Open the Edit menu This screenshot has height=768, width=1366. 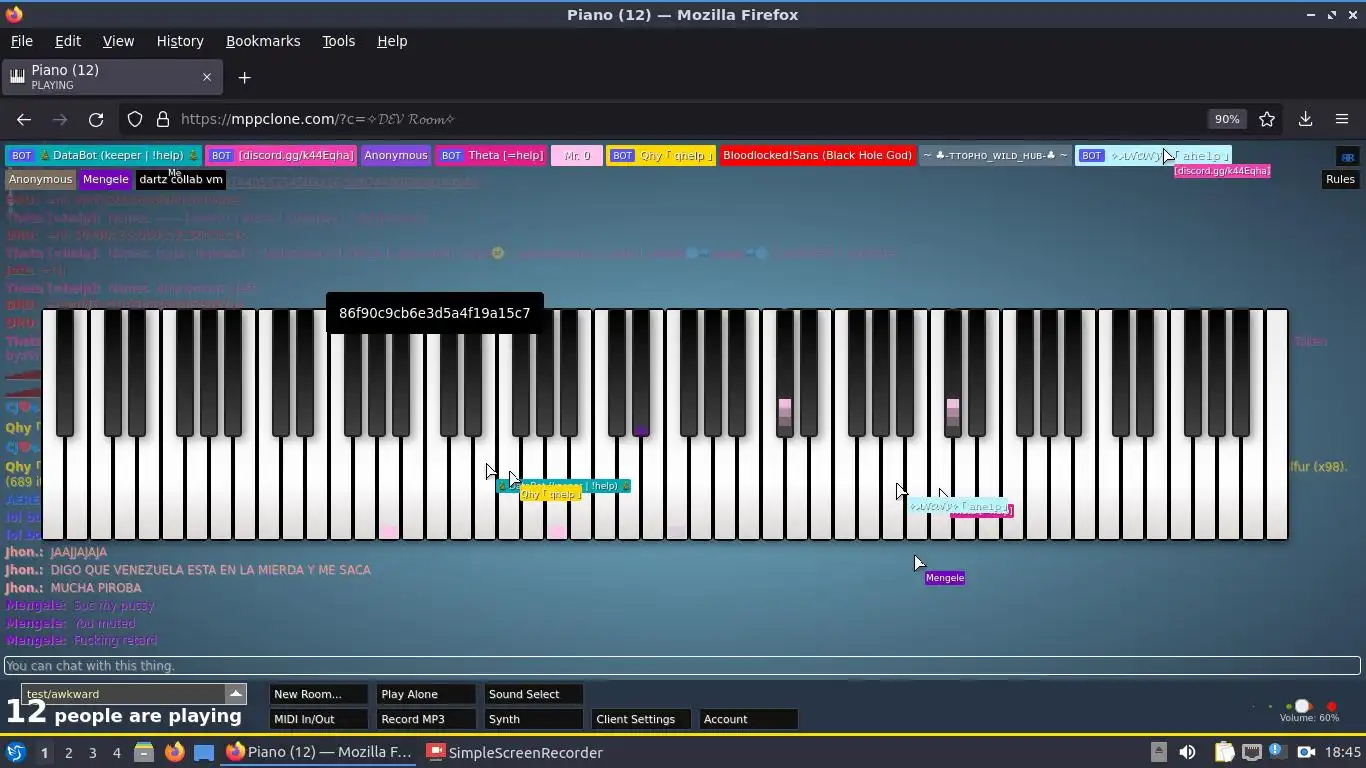68,41
